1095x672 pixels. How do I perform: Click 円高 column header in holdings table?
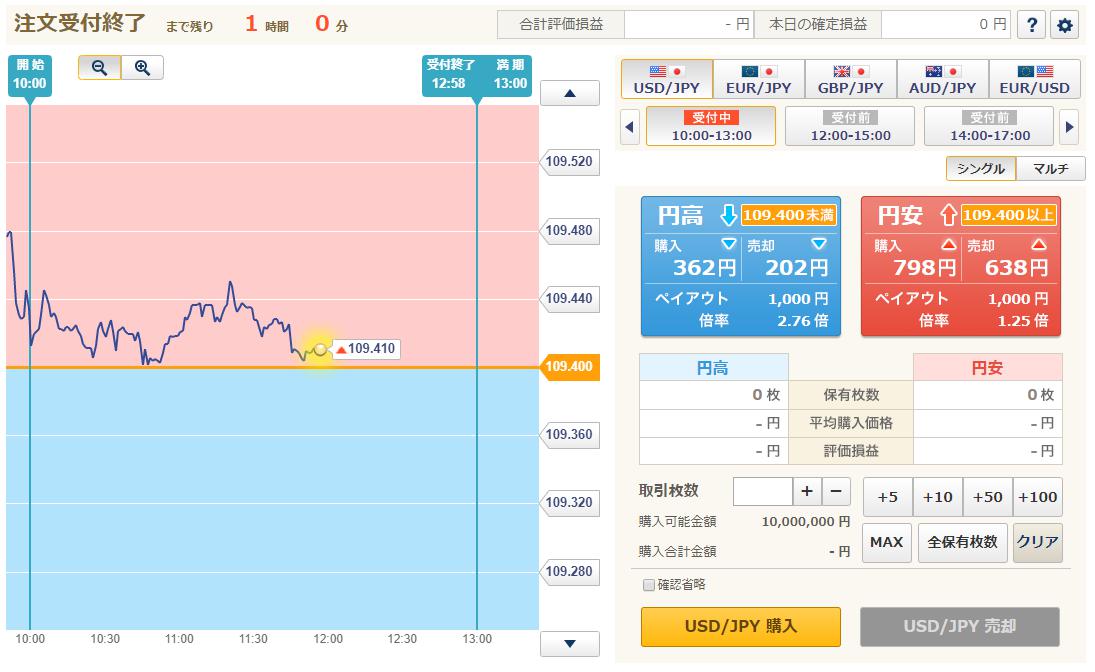pyautogui.click(x=713, y=367)
